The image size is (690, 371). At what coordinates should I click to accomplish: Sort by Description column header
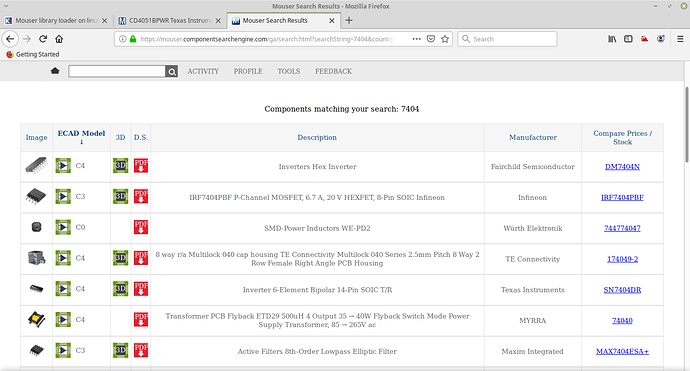click(x=317, y=137)
